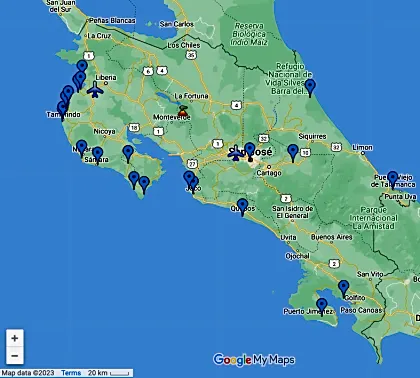The width and height of the screenshot is (420, 378).
Task: Click the Cartago city label
Action: (269, 173)
